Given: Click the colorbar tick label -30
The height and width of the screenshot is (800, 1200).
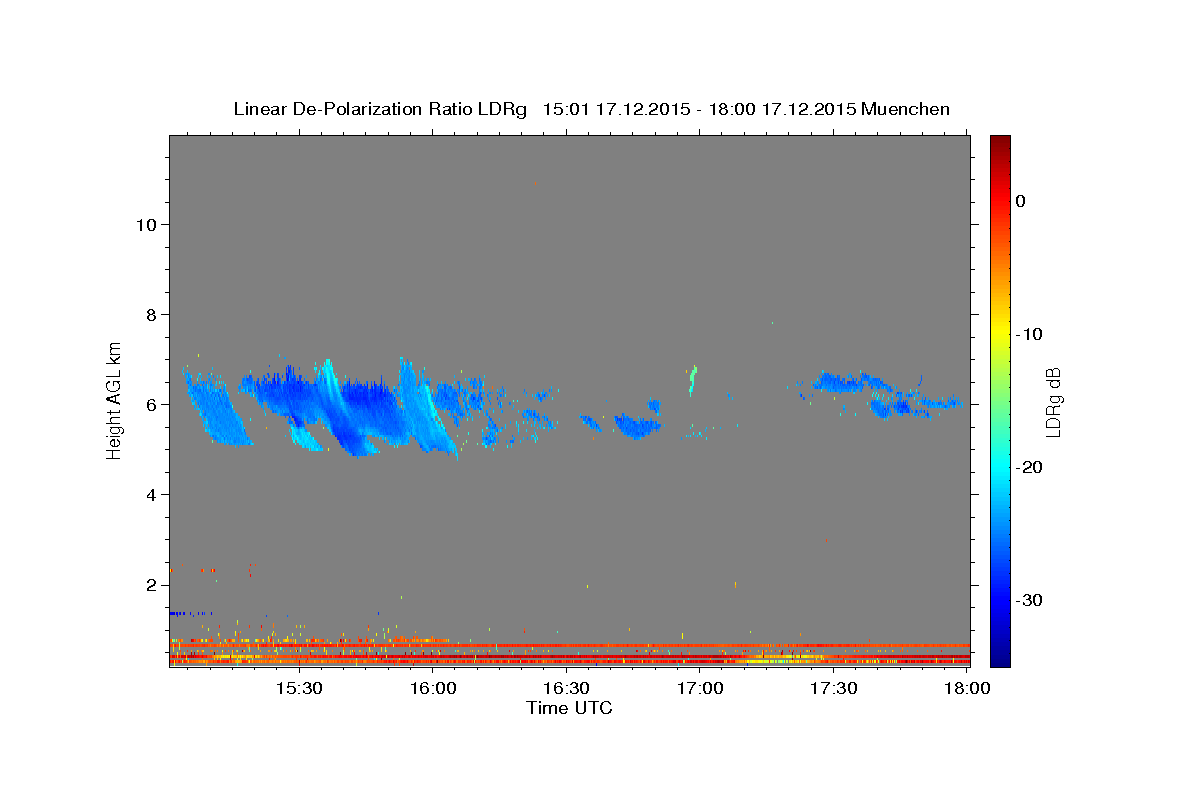Looking at the screenshot, I should (1029, 600).
